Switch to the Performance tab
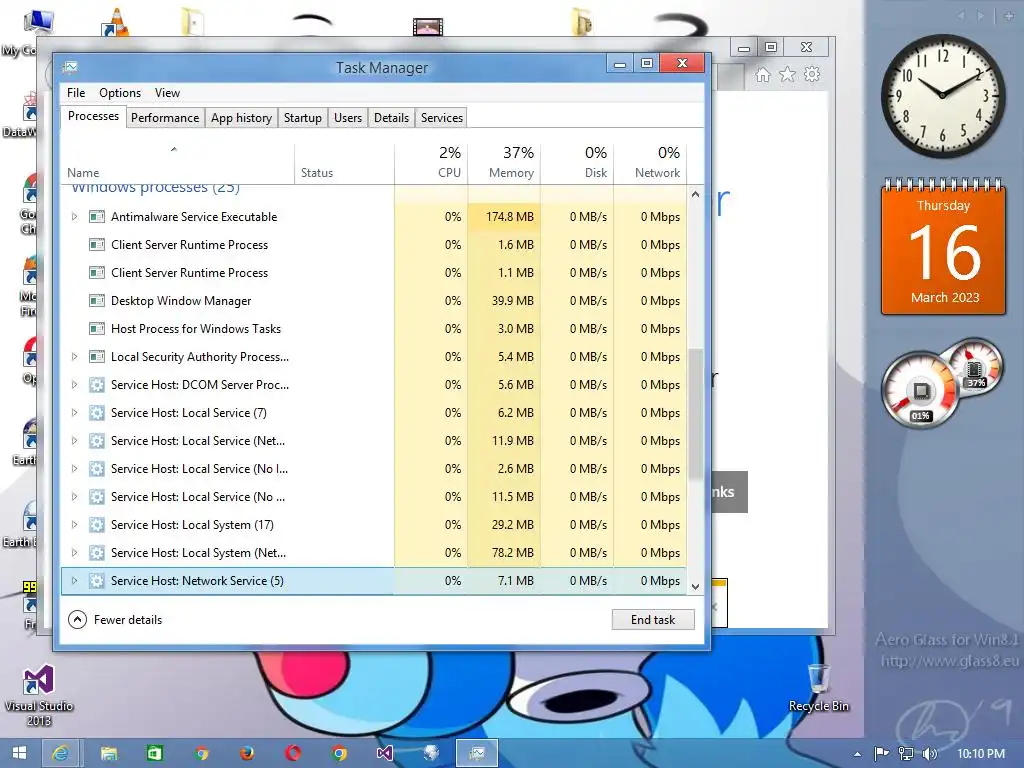The image size is (1024, 768). 165,118
